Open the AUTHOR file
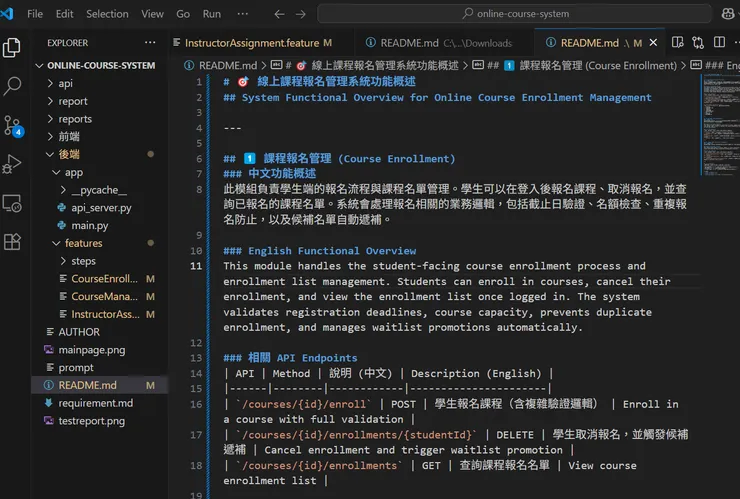Screen dimensions: 740x499 tap(79, 332)
